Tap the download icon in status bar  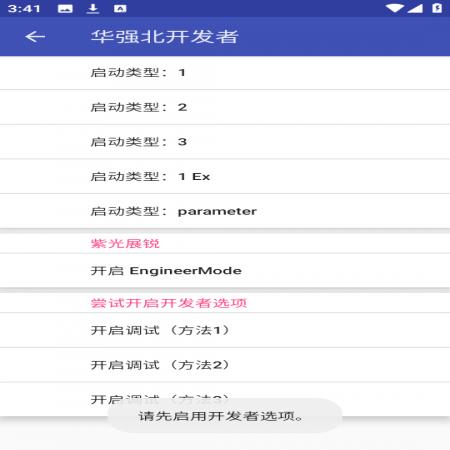(x=93, y=9)
